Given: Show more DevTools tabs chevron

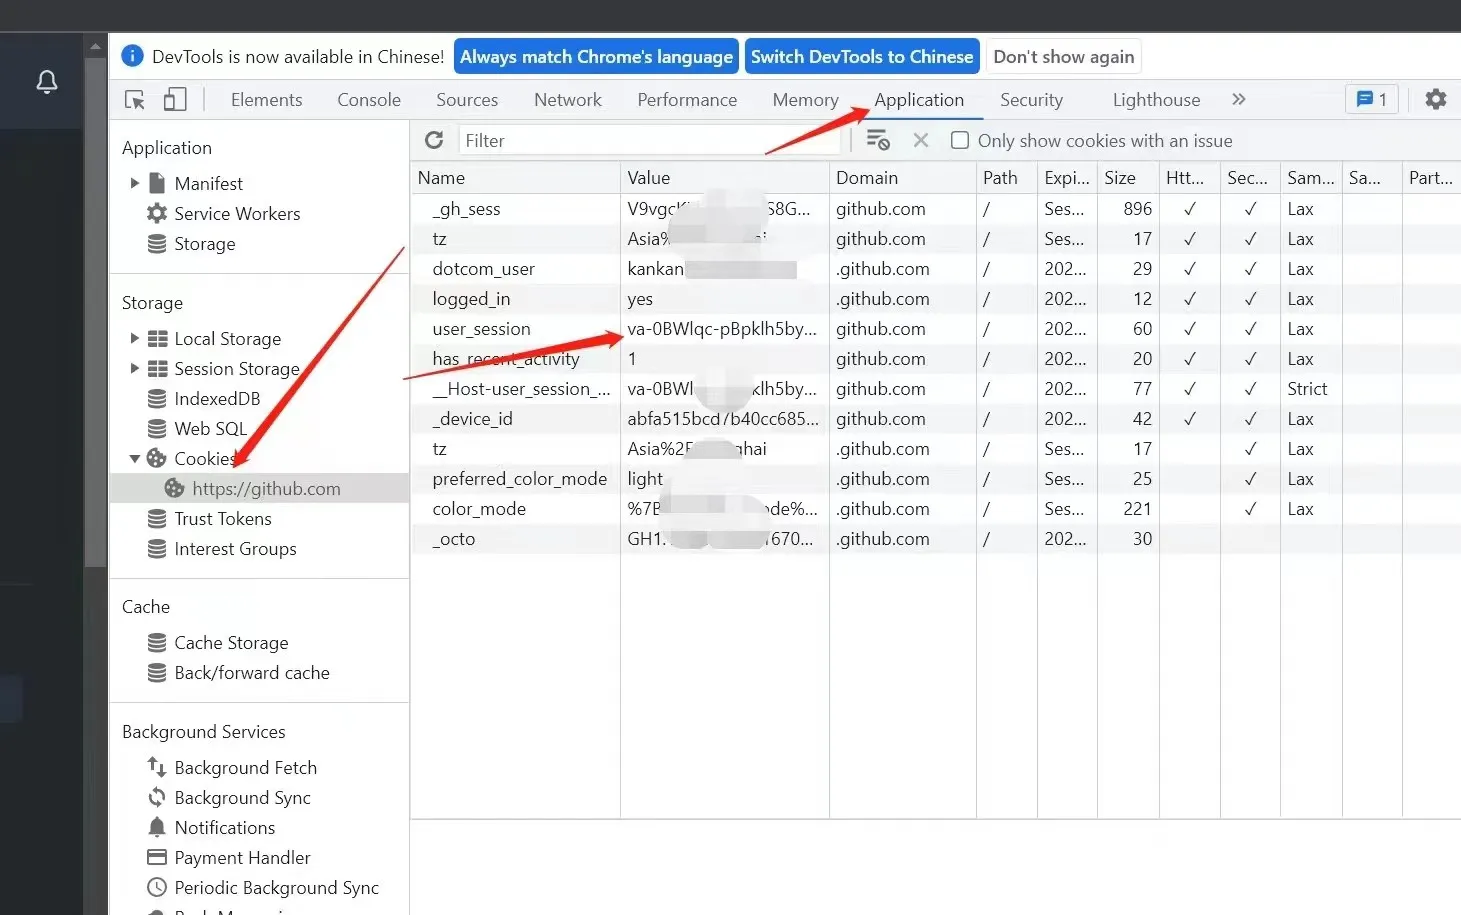Looking at the screenshot, I should (1238, 99).
